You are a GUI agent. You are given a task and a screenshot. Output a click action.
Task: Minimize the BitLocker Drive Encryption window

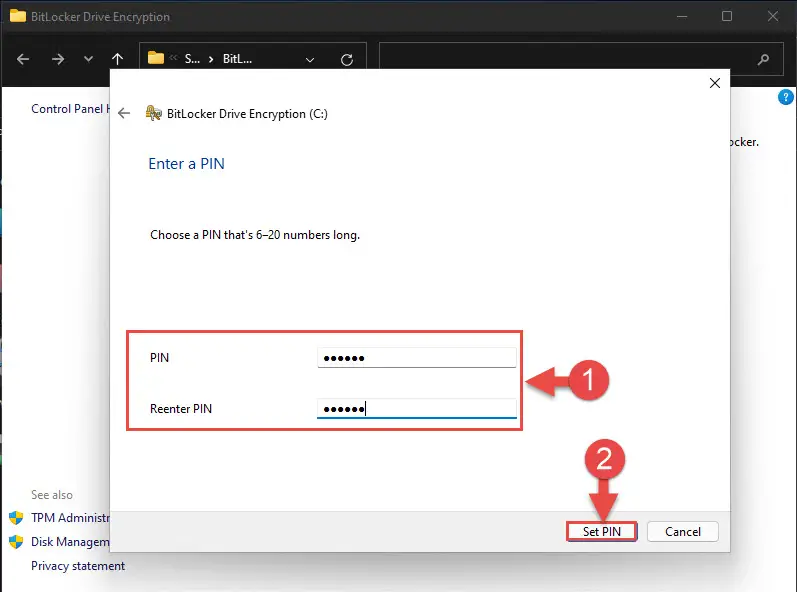[682, 16]
